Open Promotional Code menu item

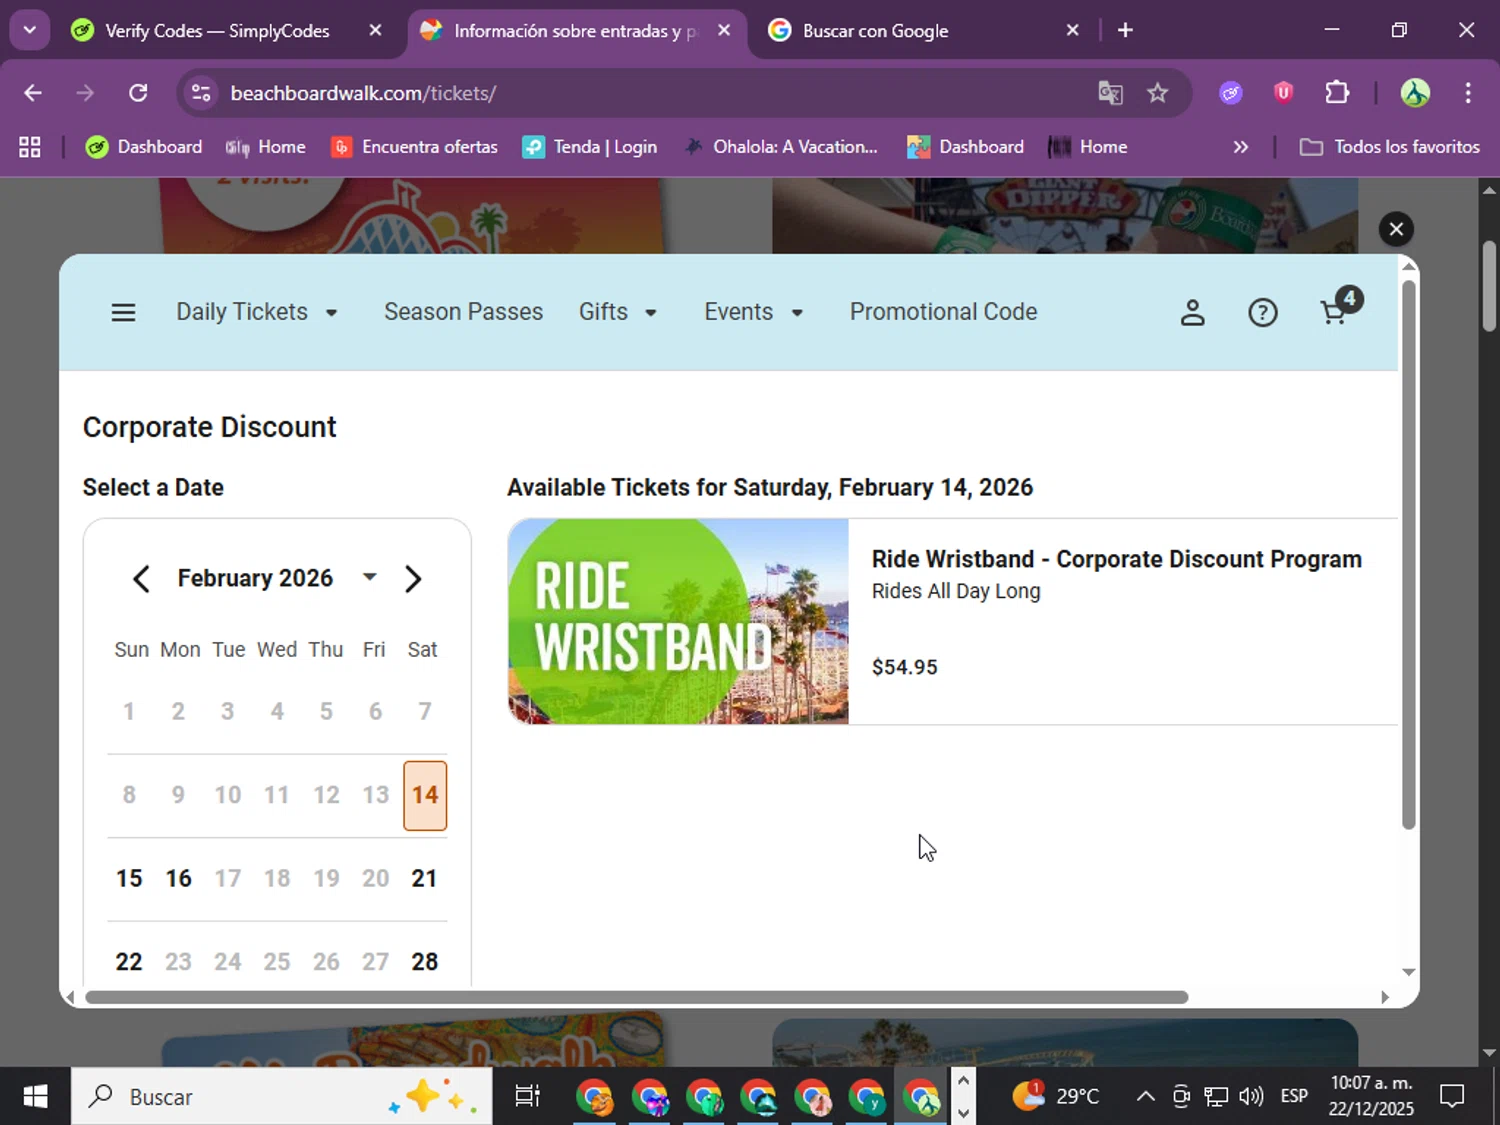(x=943, y=312)
